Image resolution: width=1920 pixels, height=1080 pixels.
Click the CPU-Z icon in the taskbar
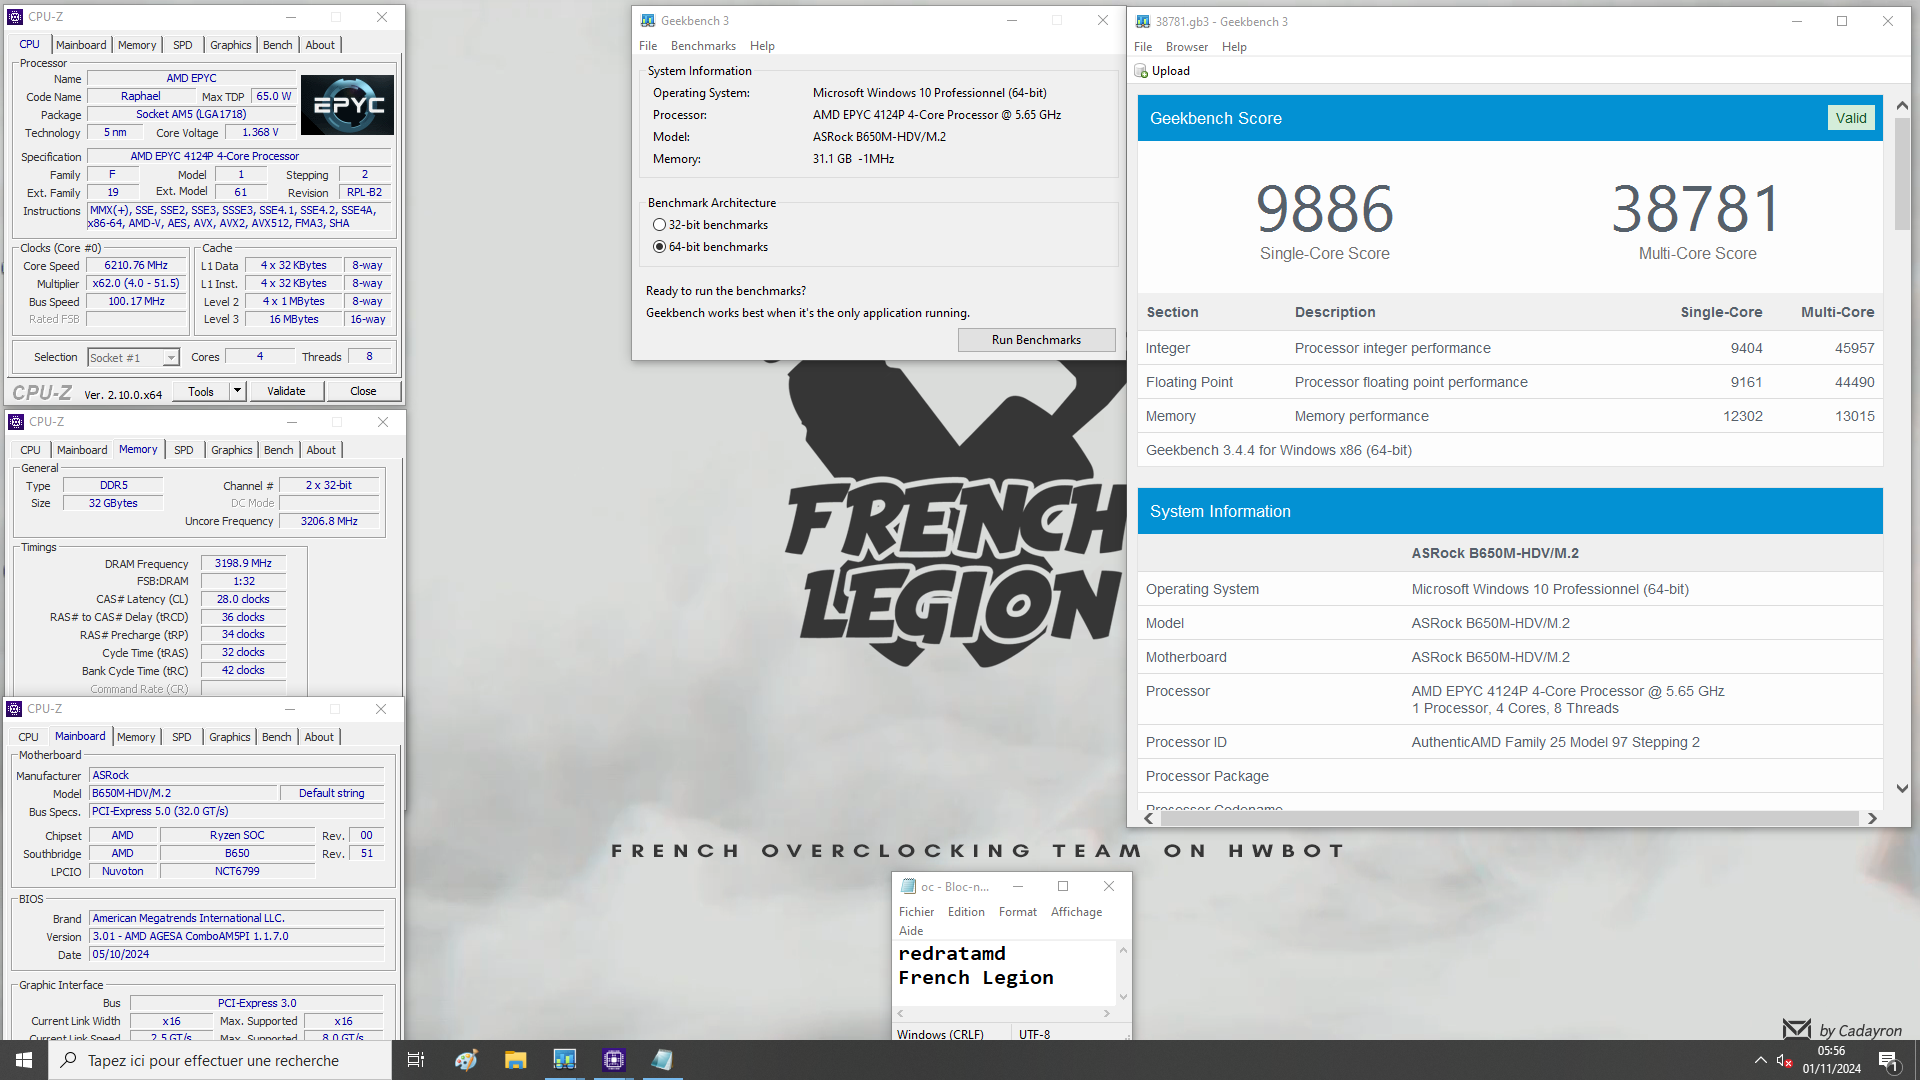pos(613,1060)
